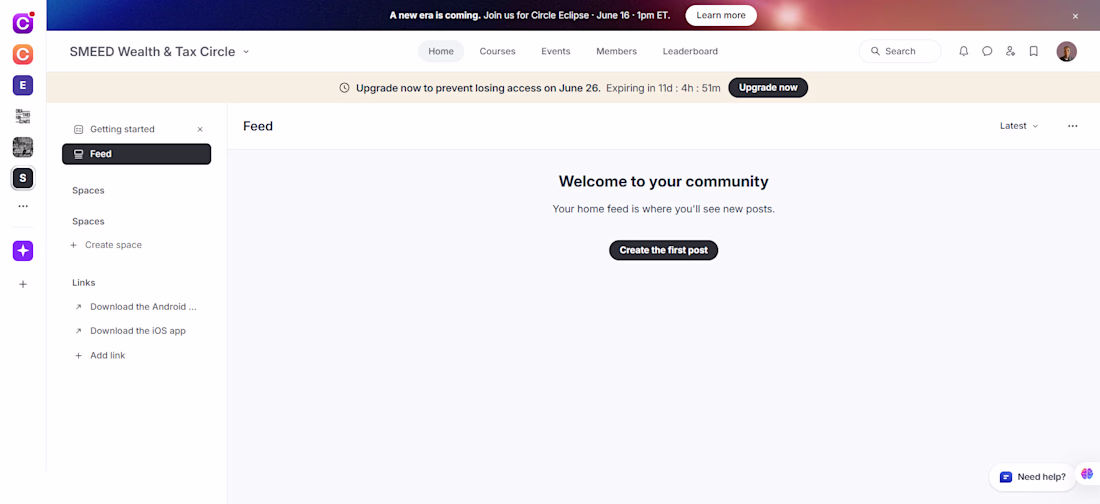1100x504 pixels.
Task: Click Create space in sidebar
Action: (x=106, y=245)
